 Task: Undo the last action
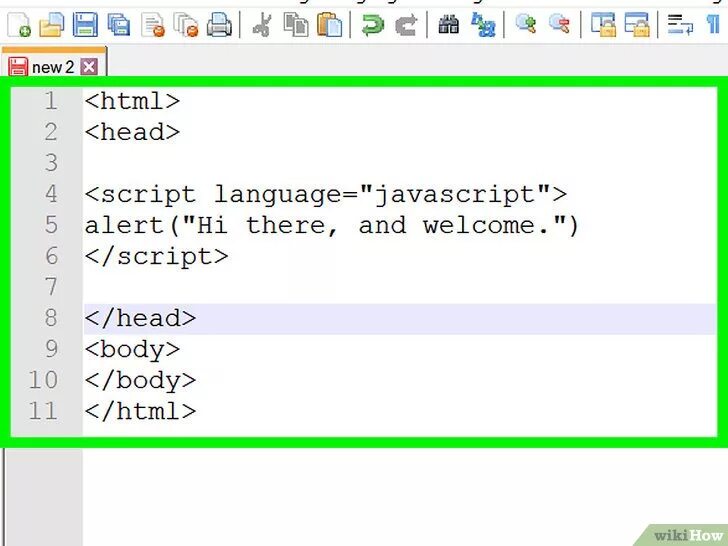point(372,25)
